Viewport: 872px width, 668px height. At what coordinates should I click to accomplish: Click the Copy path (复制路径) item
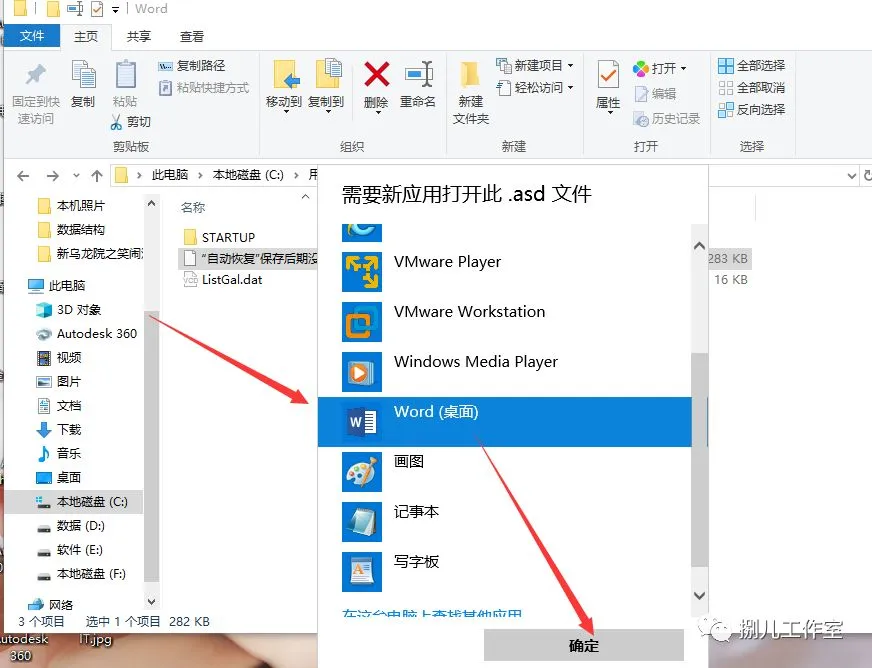(x=192, y=66)
